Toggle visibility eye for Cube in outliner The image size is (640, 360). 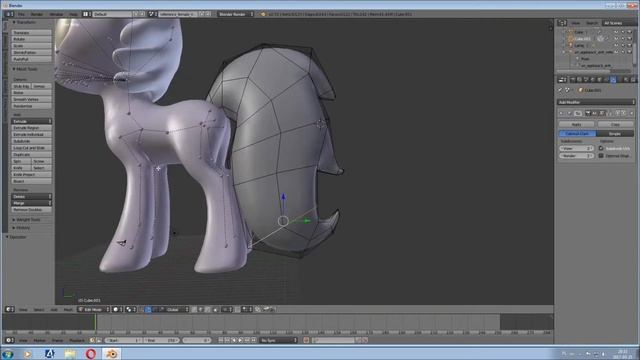tap(616, 32)
